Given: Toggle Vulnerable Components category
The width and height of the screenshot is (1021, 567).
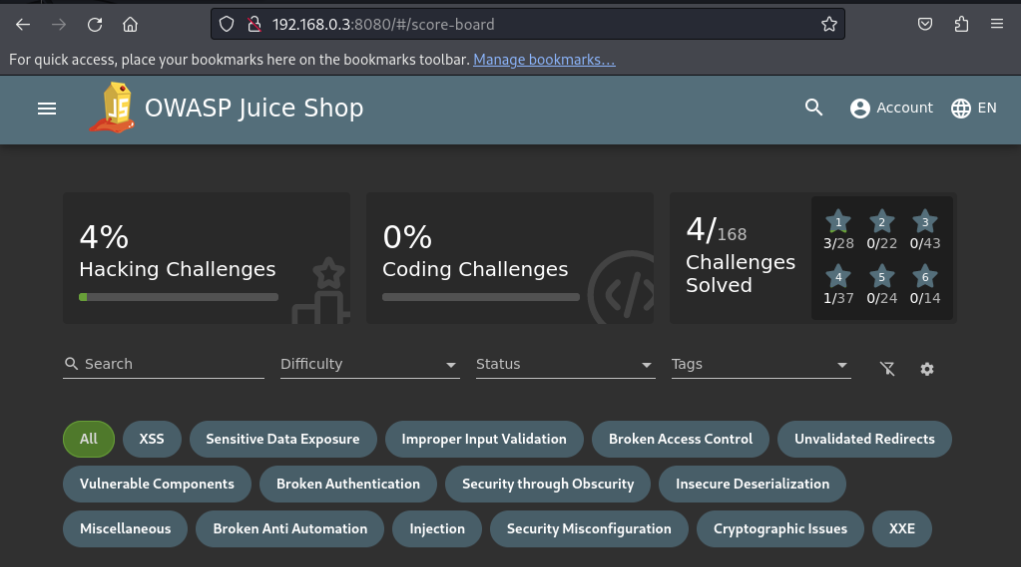Looking at the screenshot, I should pos(157,484).
